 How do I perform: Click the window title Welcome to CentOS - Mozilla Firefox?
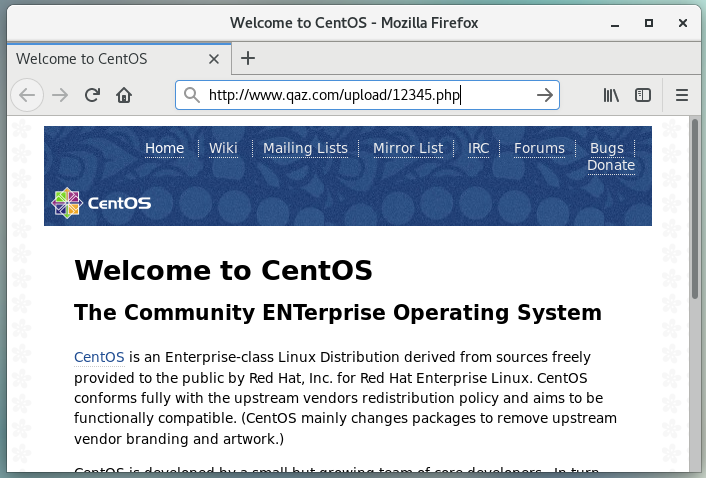click(x=354, y=23)
